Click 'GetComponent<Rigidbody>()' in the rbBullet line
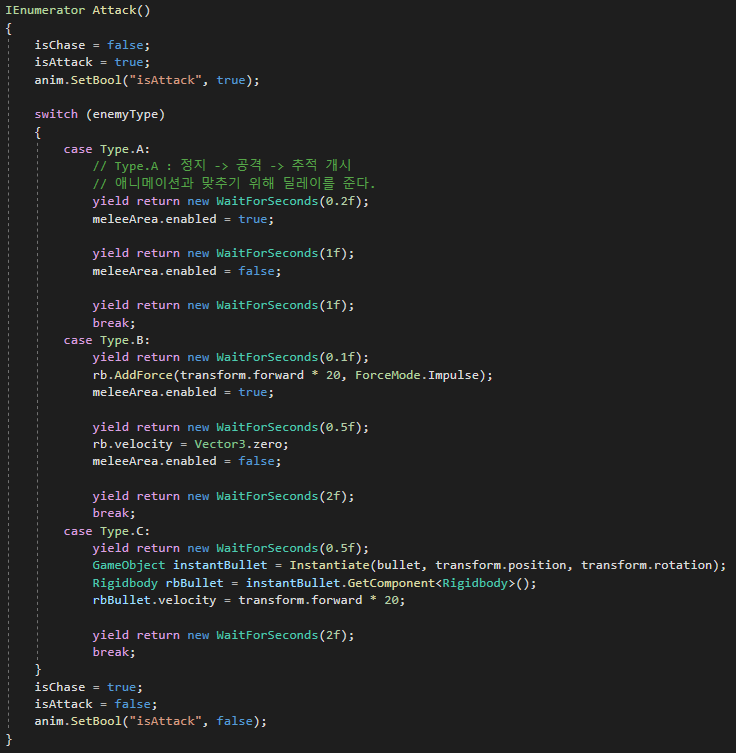Screen dimensions: 736x753 (x=438, y=583)
